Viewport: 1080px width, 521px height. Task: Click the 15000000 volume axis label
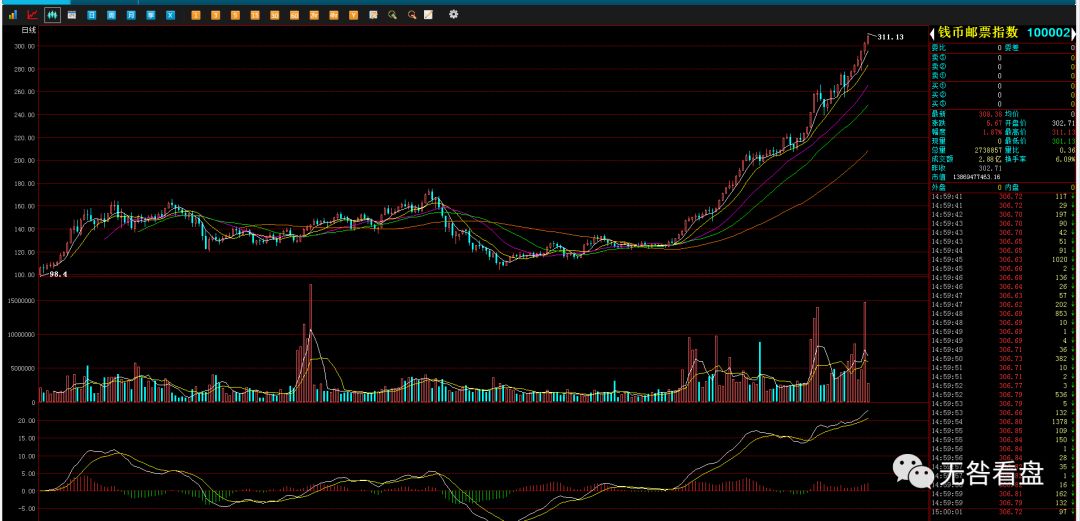pos(20,300)
